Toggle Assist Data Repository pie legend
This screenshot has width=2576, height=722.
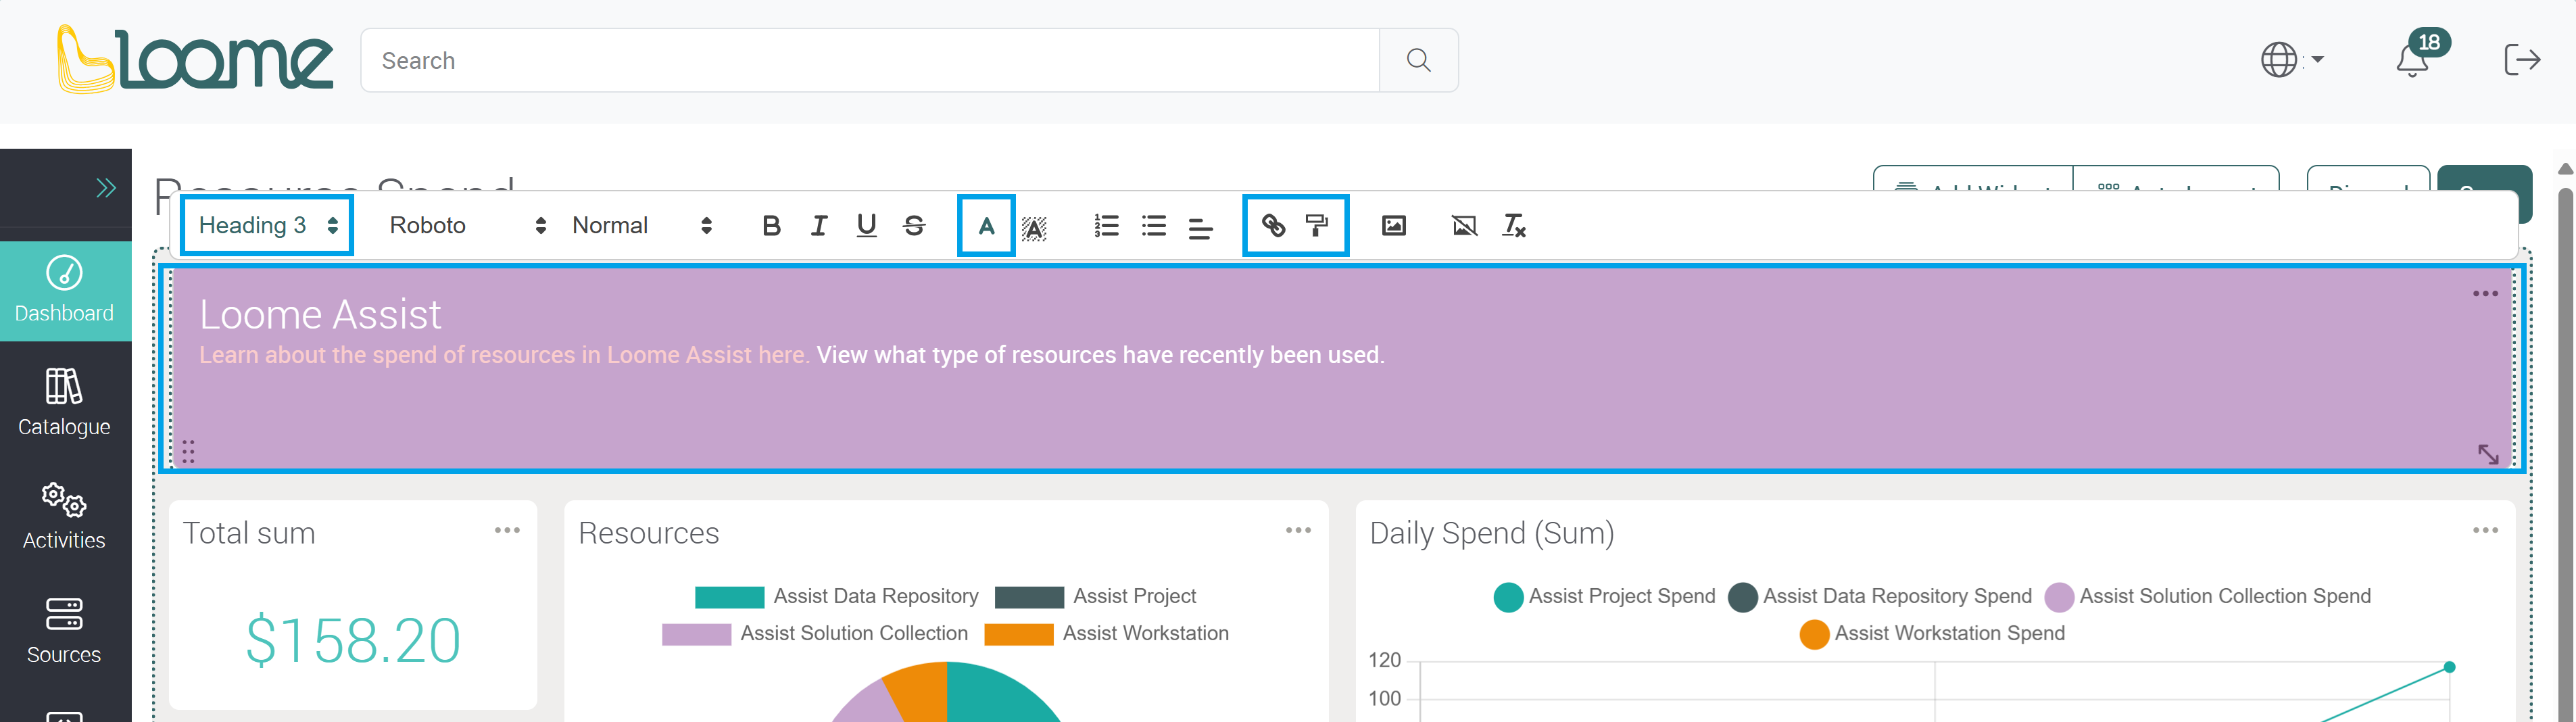pyautogui.click(x=836, y=597)
